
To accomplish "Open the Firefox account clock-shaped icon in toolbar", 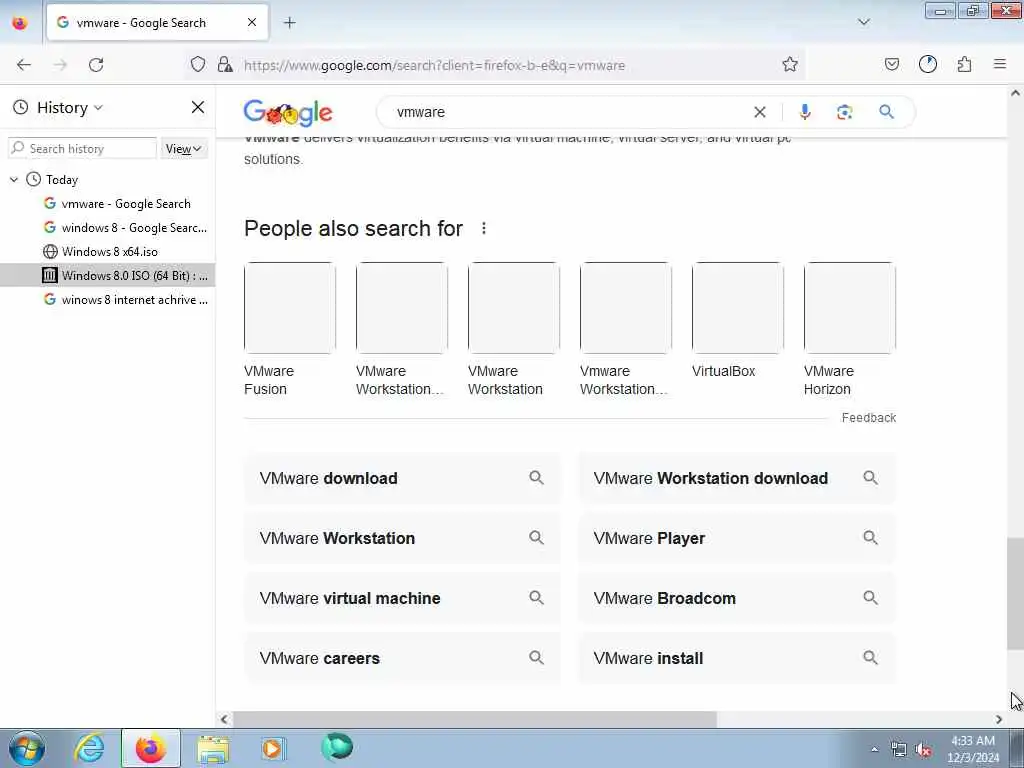I will pos(927,64).
